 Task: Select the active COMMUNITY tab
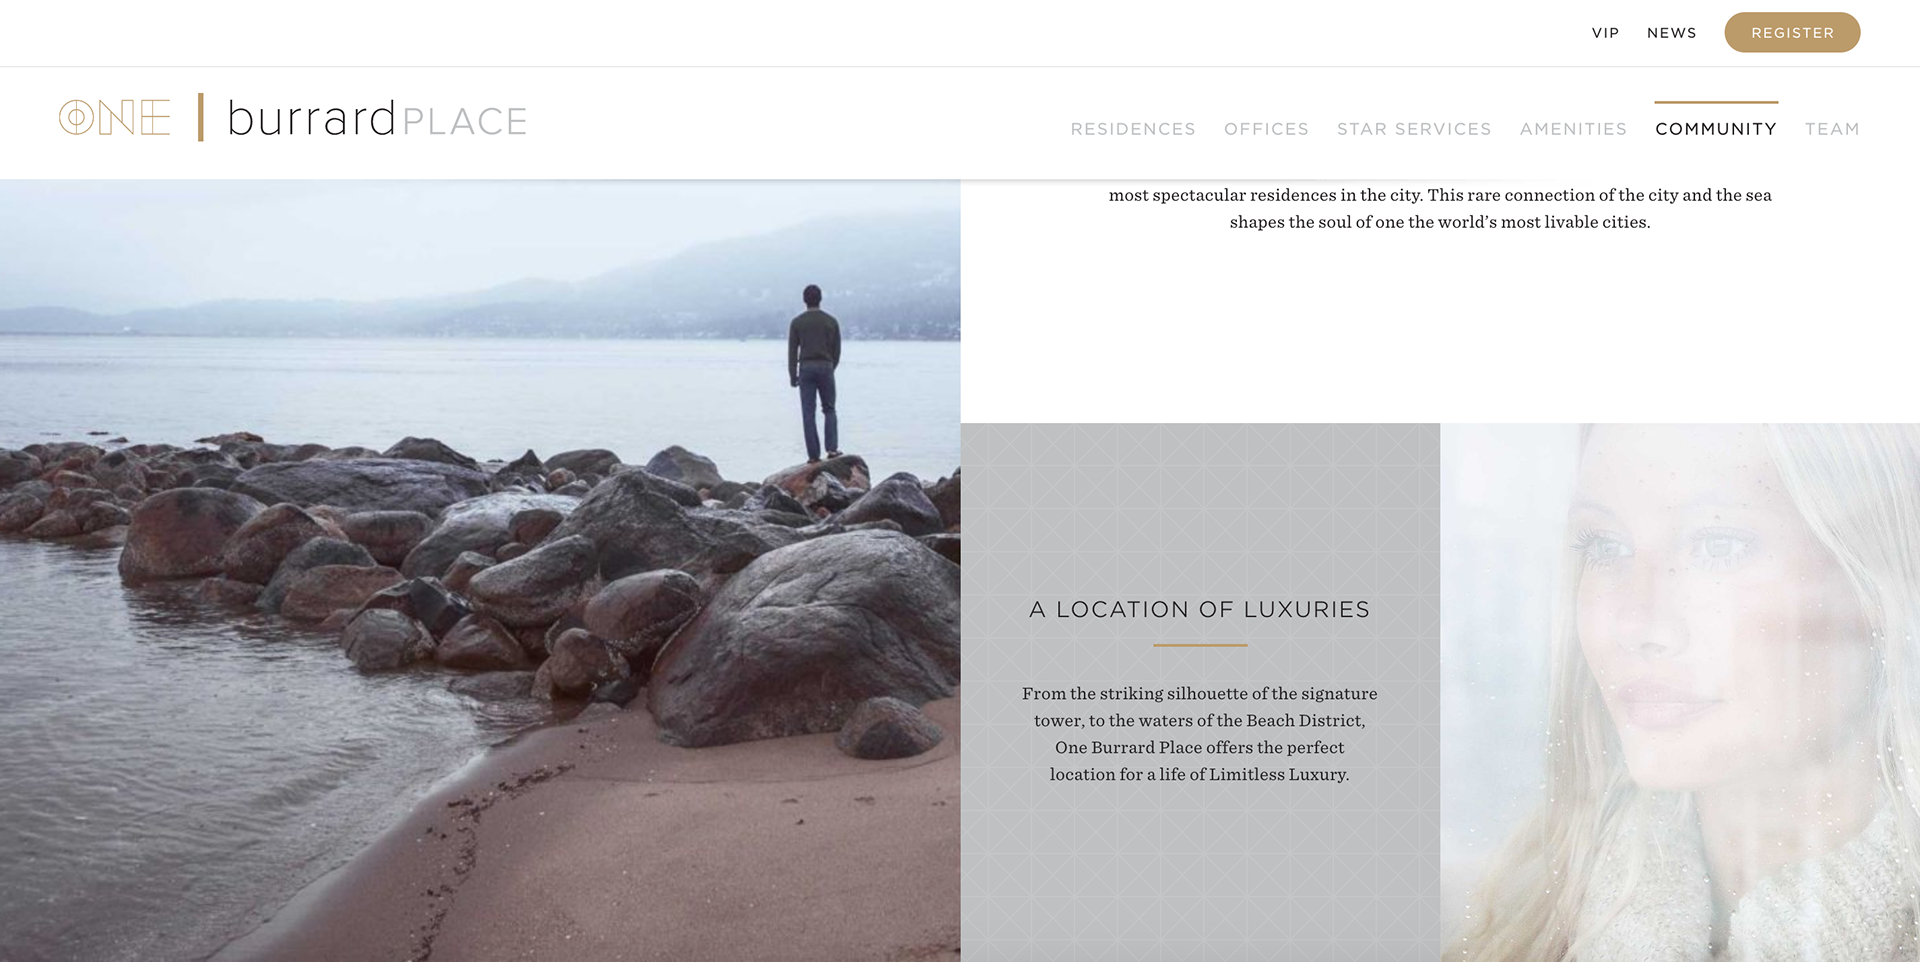click(x=1716, y=129)
